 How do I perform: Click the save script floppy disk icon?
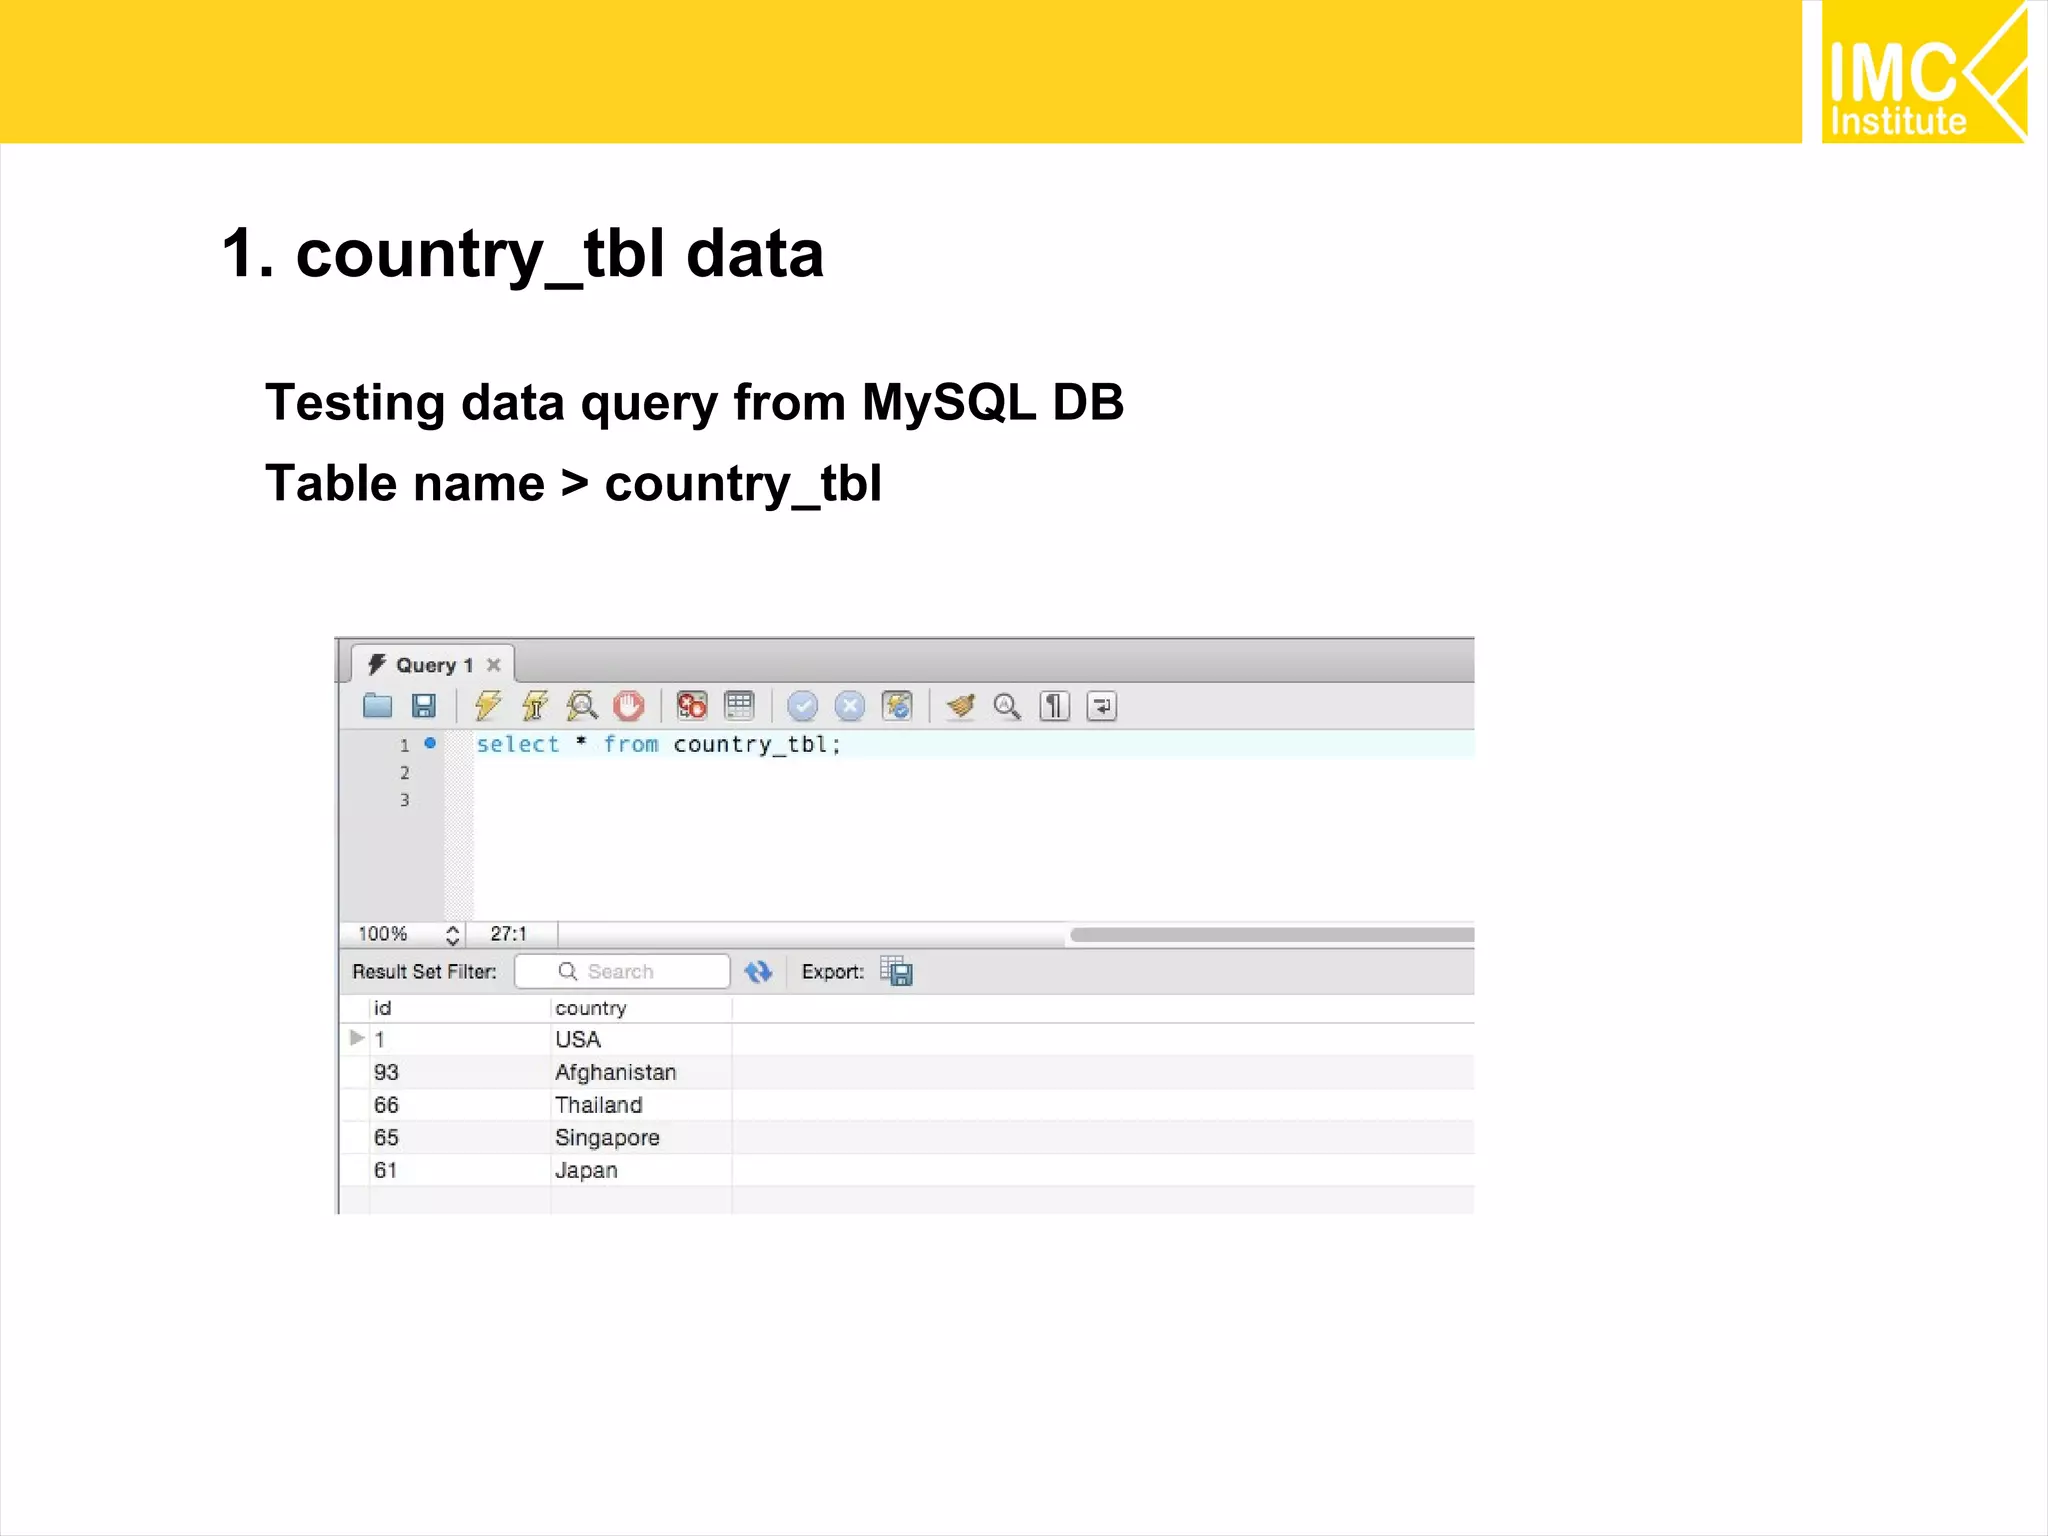(x=424, y=706)
